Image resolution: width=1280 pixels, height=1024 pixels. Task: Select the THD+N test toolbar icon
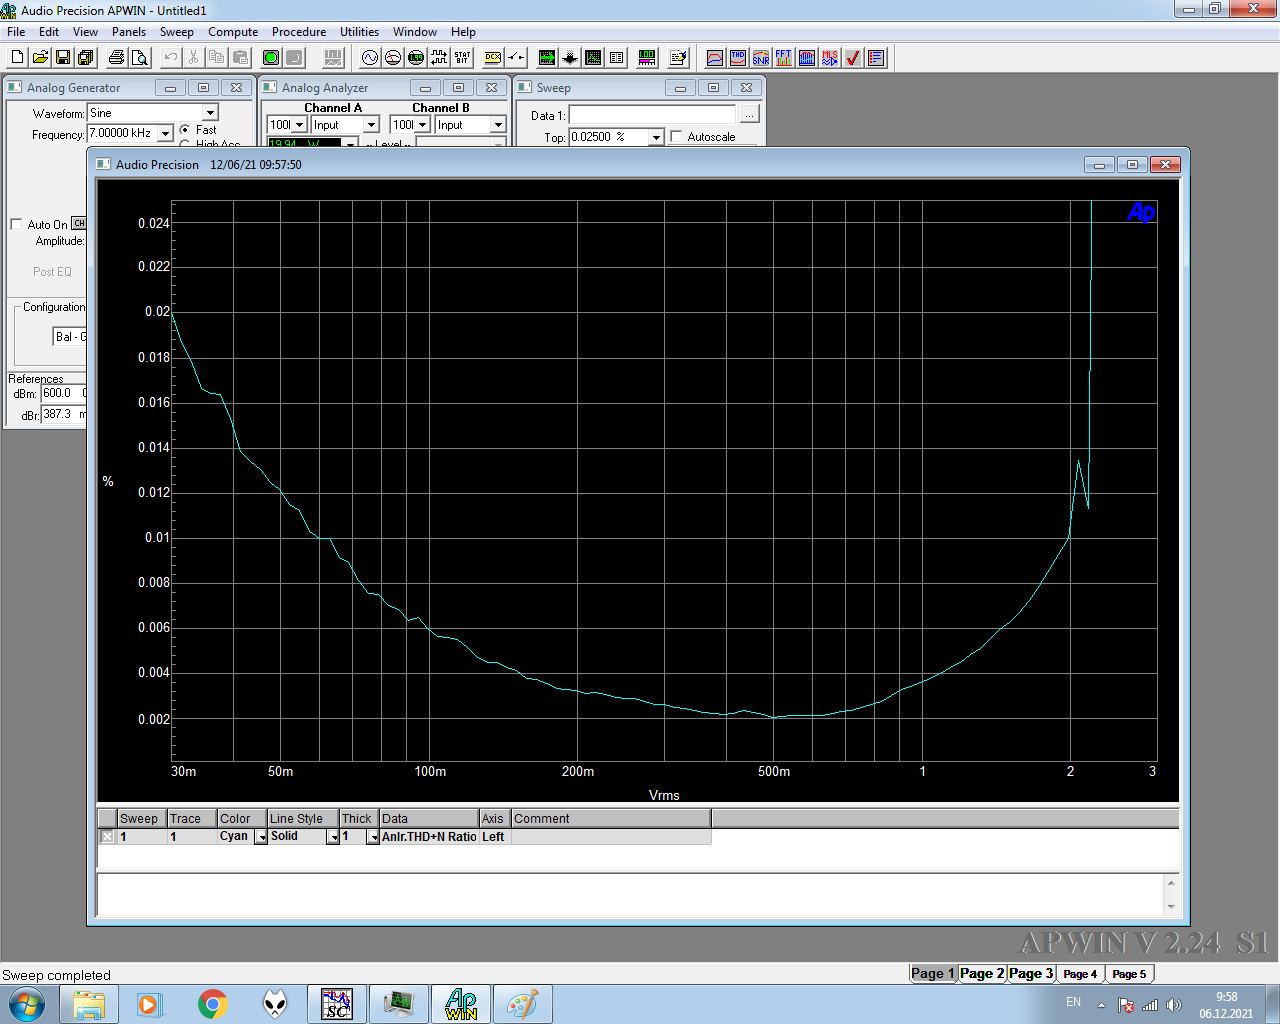tap(737, 57)
